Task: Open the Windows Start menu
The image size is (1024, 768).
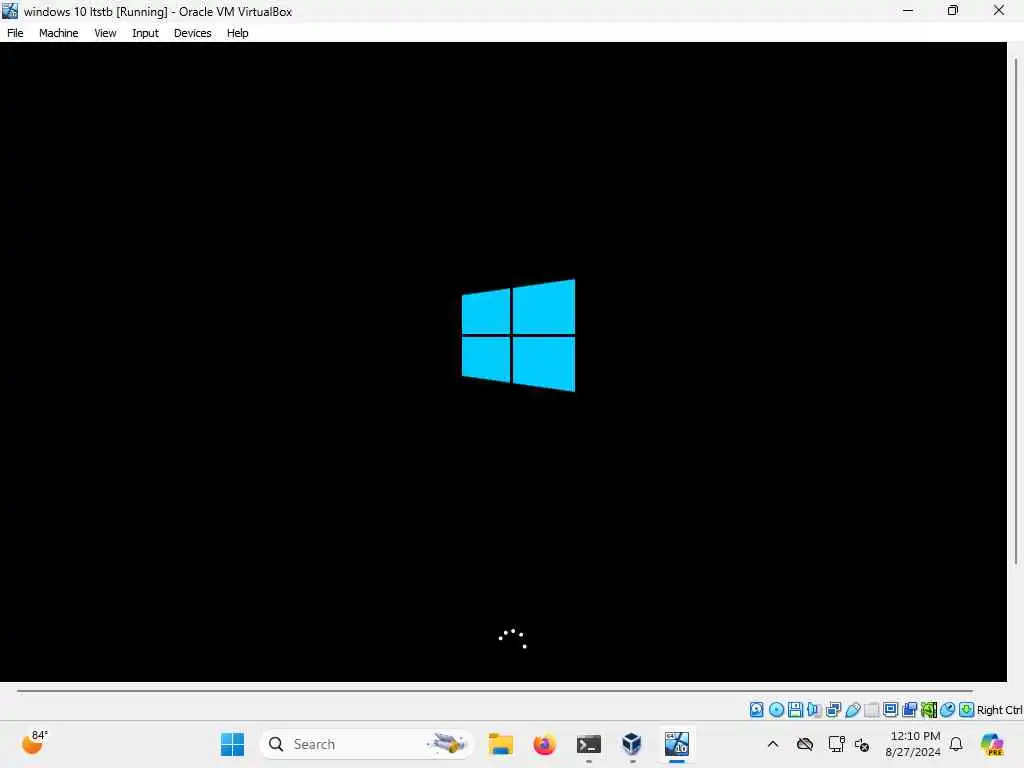Action: pos(232,744)
